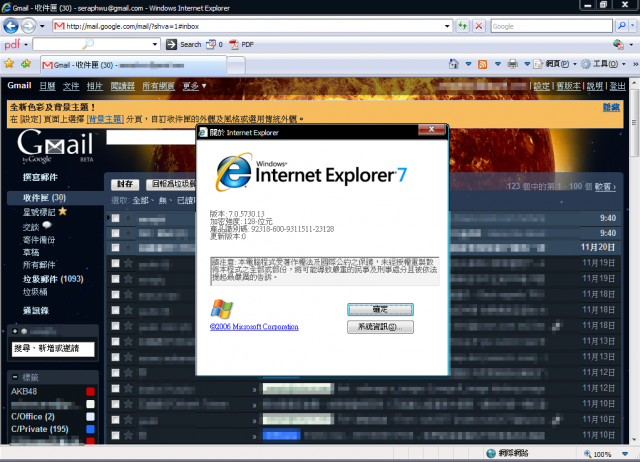
Task: Open the Gmail 相片 photos link
Action: point(95,86)
